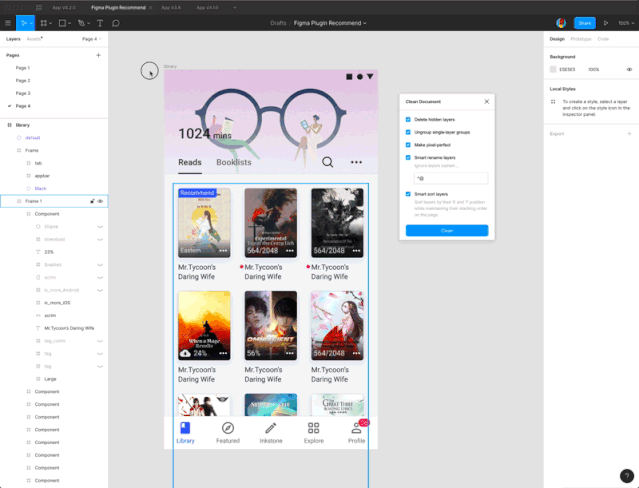Image resolution: width=639 pixels, height=488 pixels.
Task: Uncheck Smart rename layers
Action: pos(408,157)
